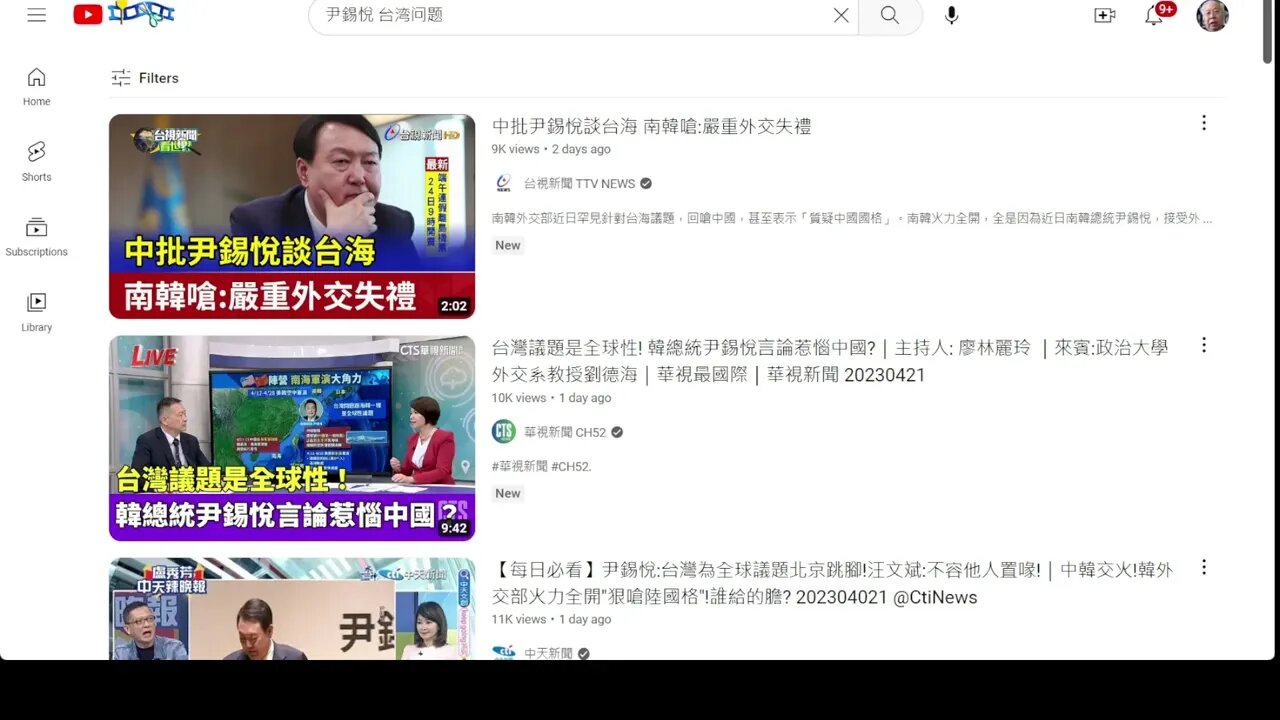
Task: Open the account avatar menu
Action: tap(1212, 15)
